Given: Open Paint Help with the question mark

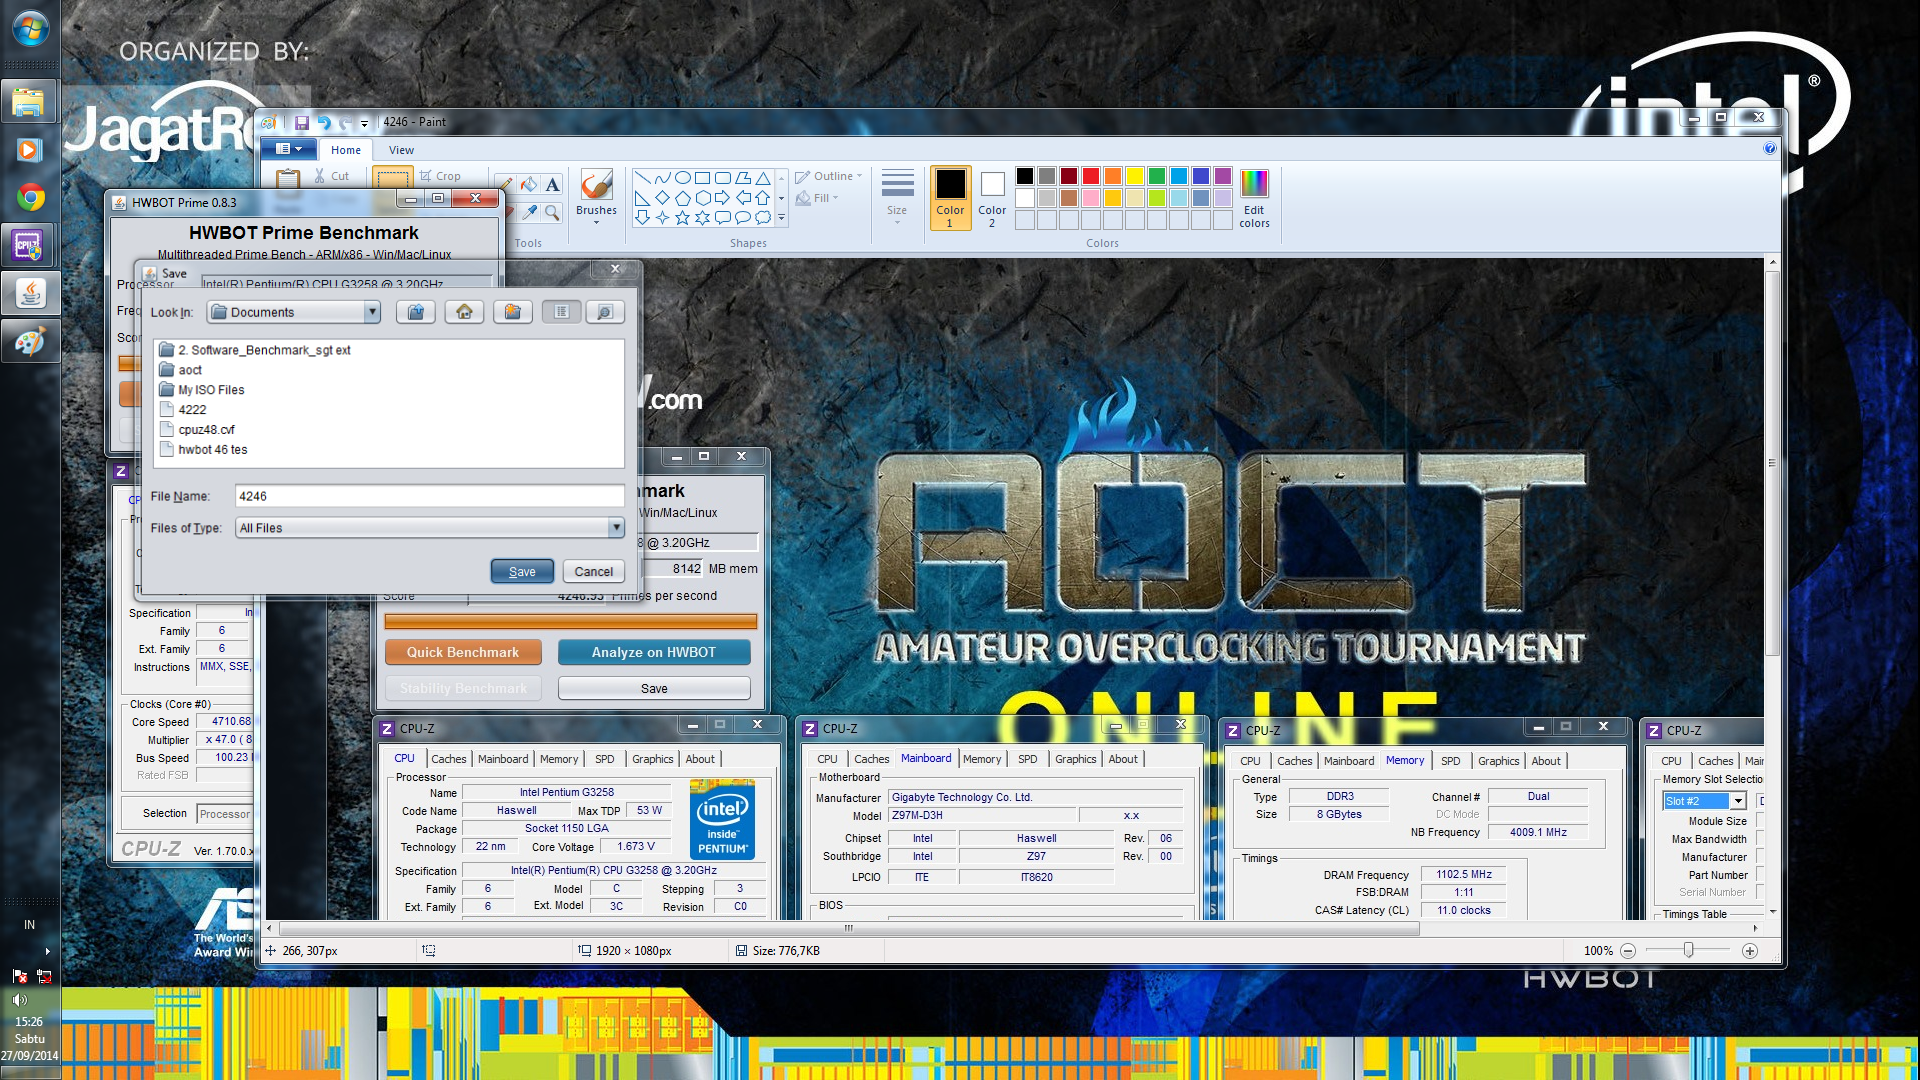Looking at the screenshot, I should [1769, 149].
